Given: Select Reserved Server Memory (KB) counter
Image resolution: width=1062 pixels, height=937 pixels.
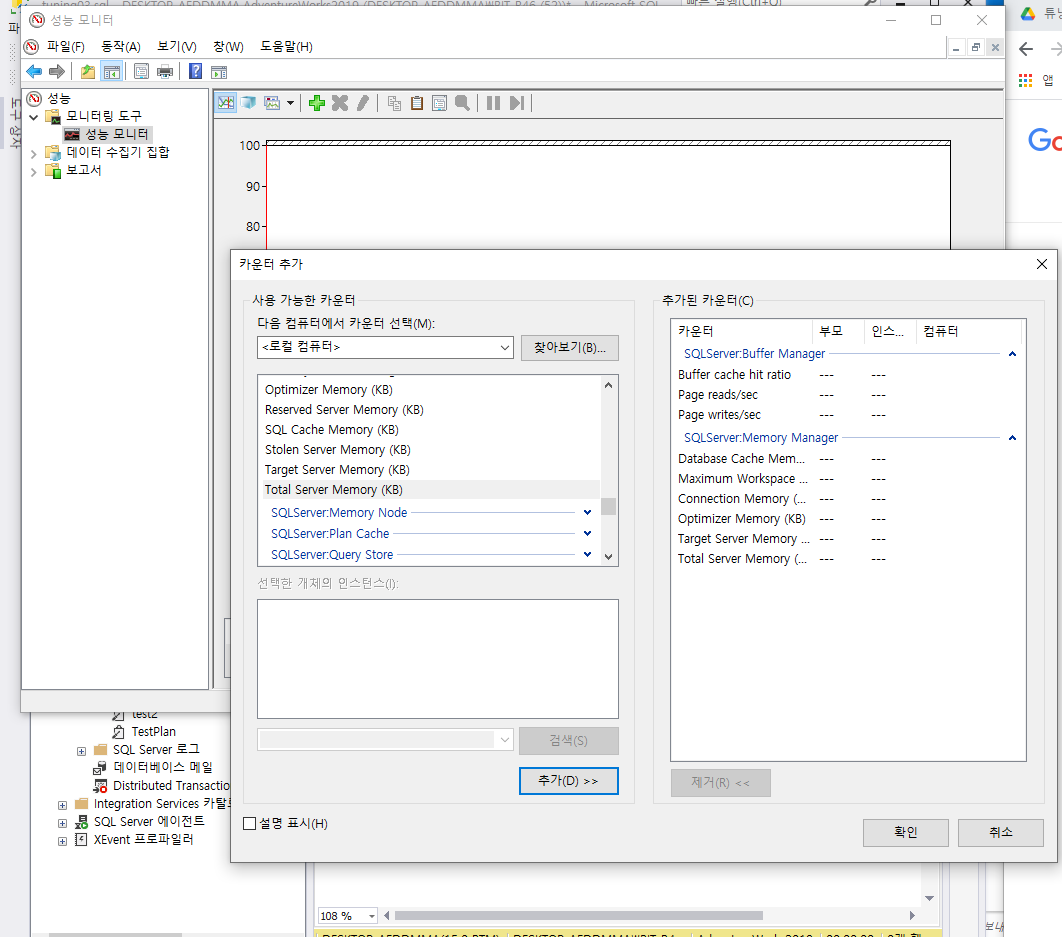Looking at the screenshot, I should (x=344, y=410).
